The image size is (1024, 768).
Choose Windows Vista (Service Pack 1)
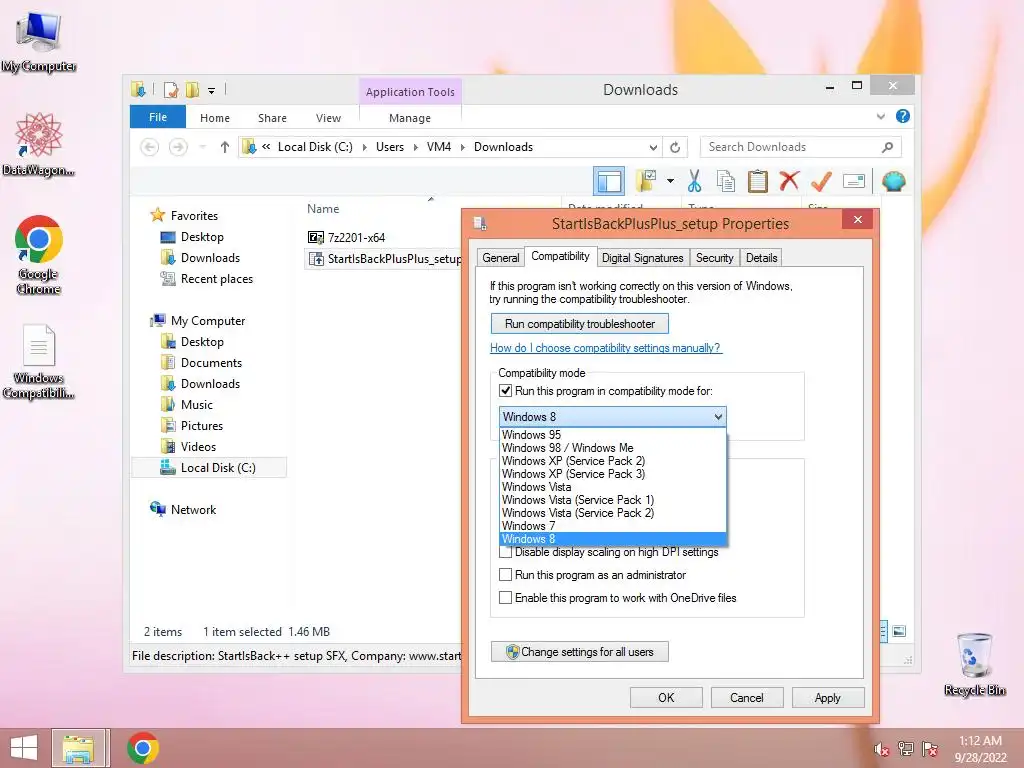pos(613,500)
